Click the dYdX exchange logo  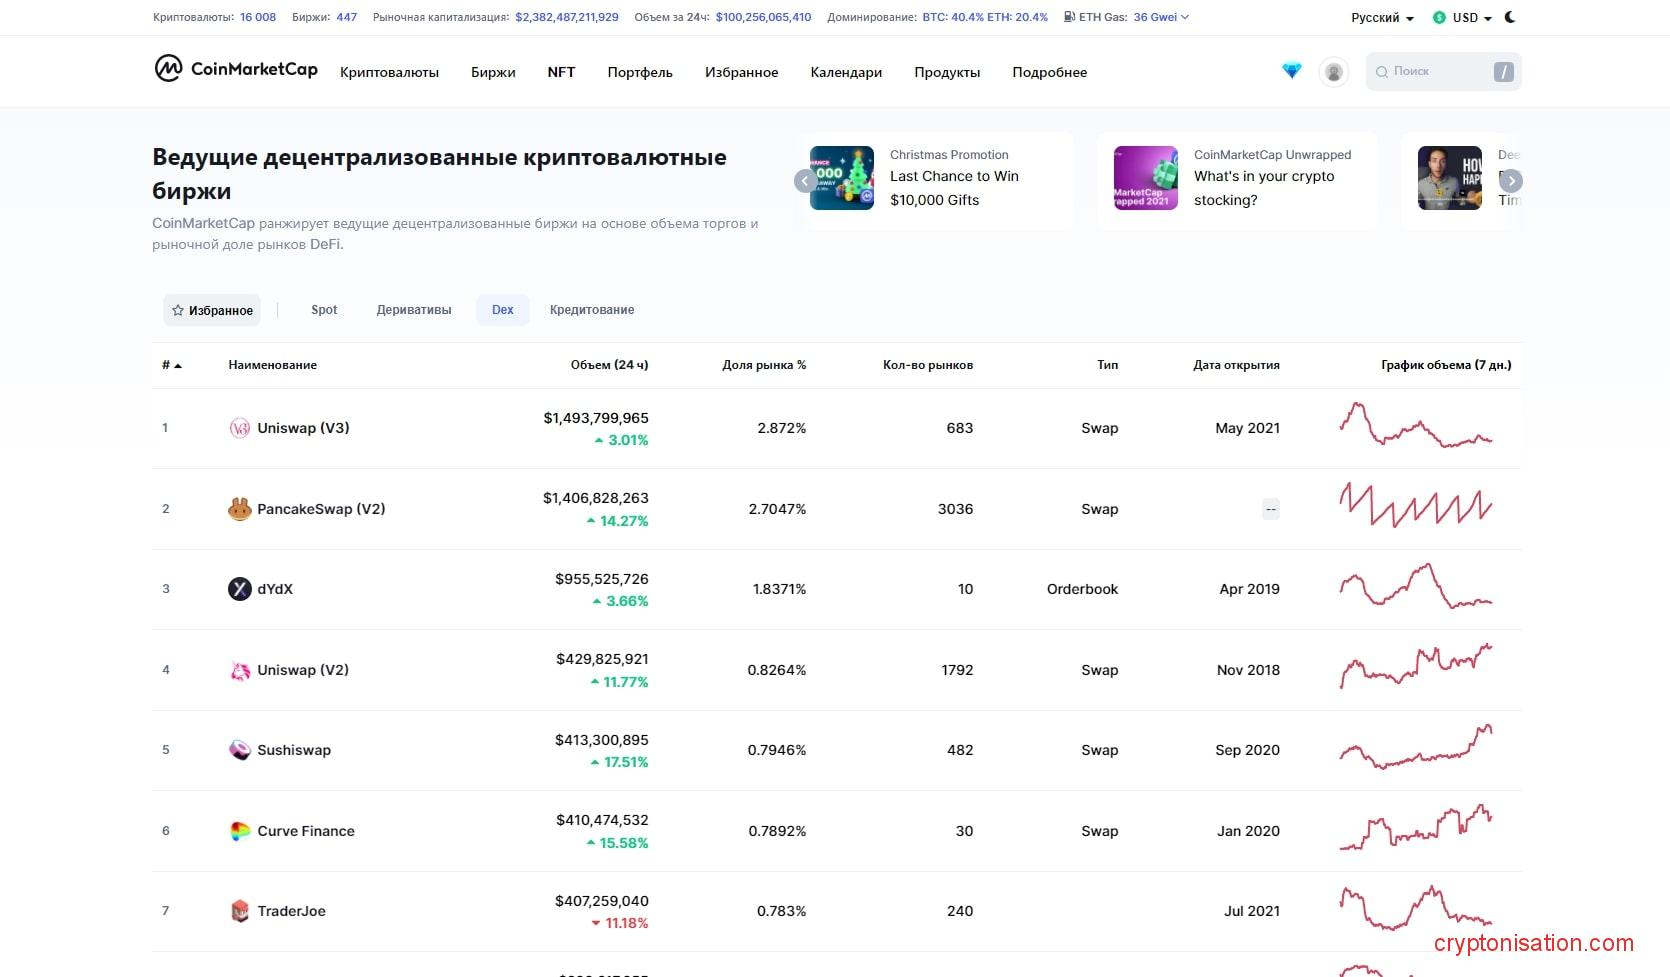239,589
